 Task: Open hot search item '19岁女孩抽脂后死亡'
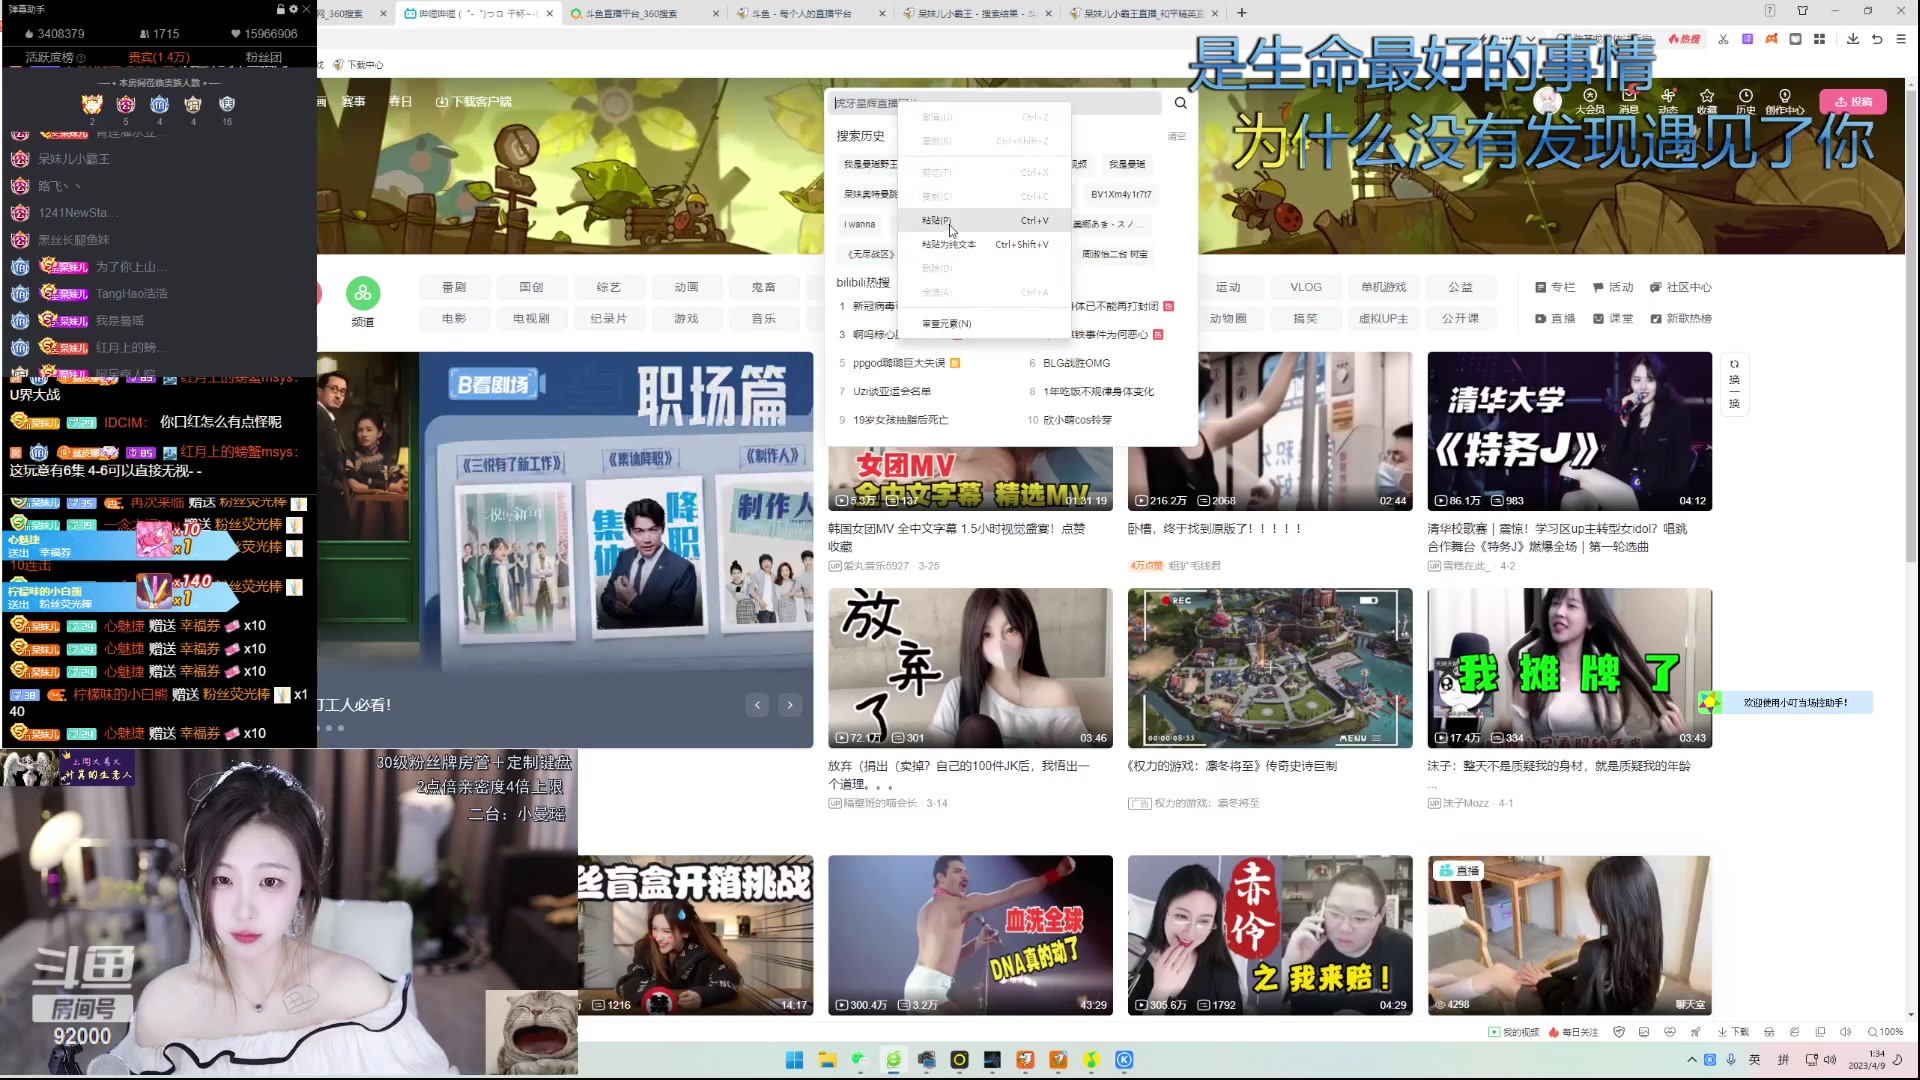[x=900, y=420]
